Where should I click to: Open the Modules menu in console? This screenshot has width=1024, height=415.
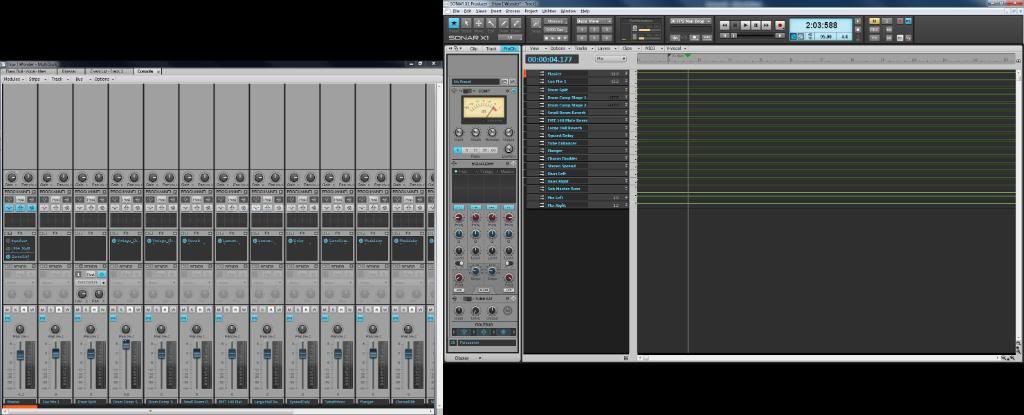click(12, 79)
